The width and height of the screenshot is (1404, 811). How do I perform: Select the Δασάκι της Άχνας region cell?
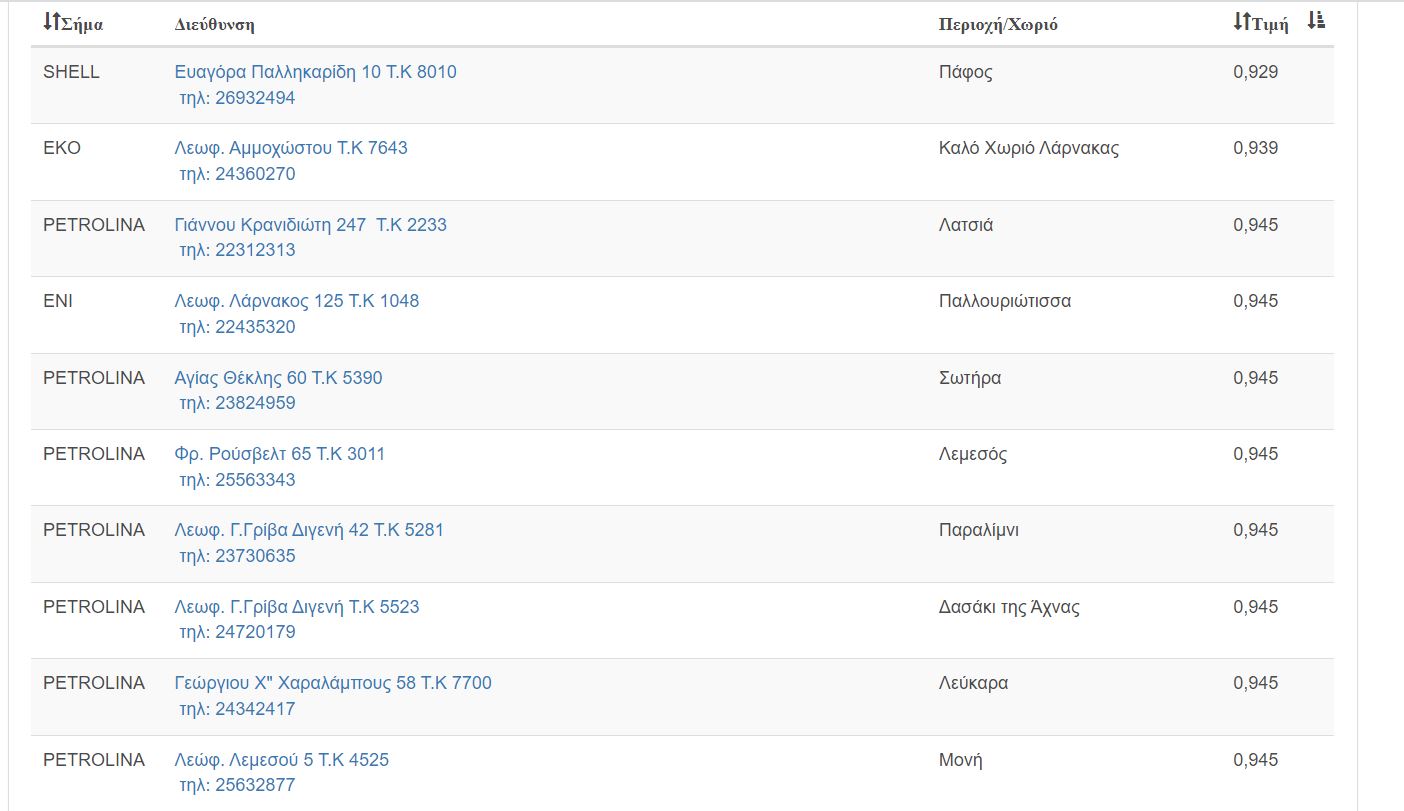click(x=1010, y=607)
